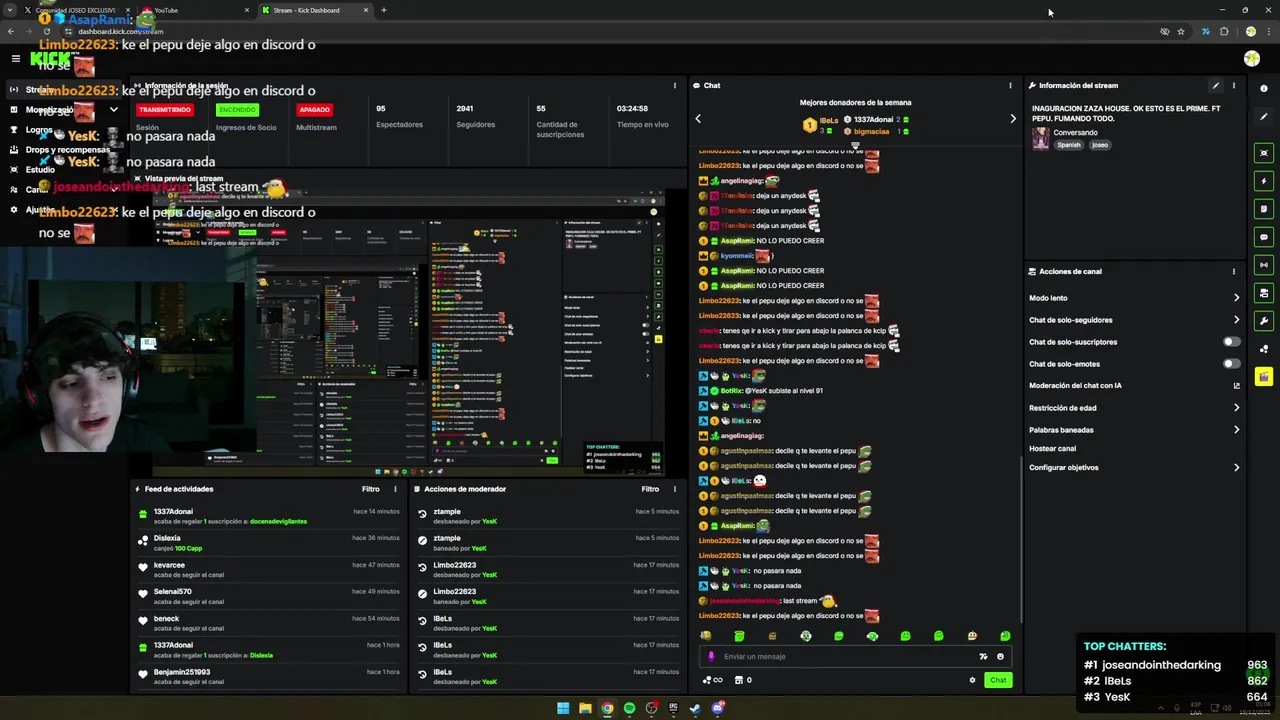
Task: Click the Kick logo in the header
Action: 50,59
